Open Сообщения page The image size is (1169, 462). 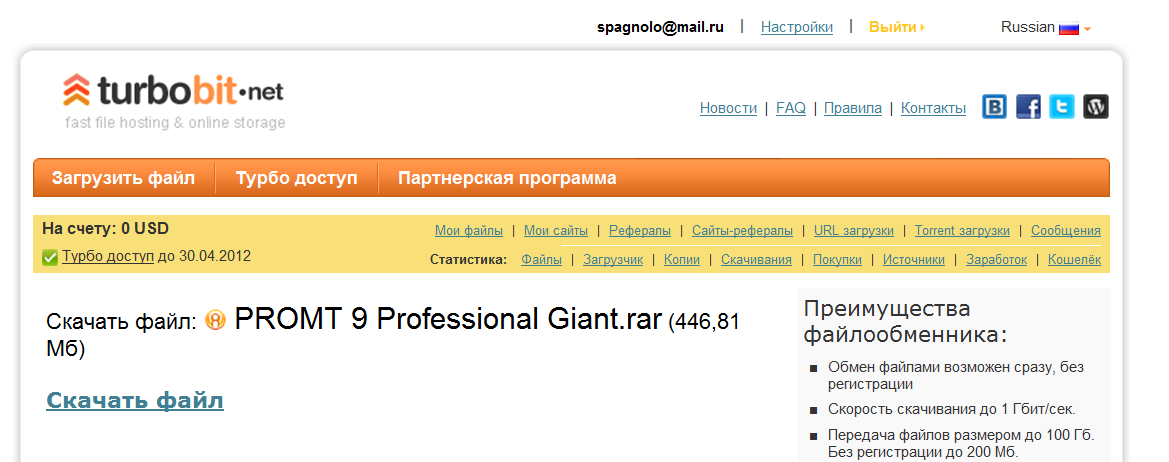[1065, 231]
